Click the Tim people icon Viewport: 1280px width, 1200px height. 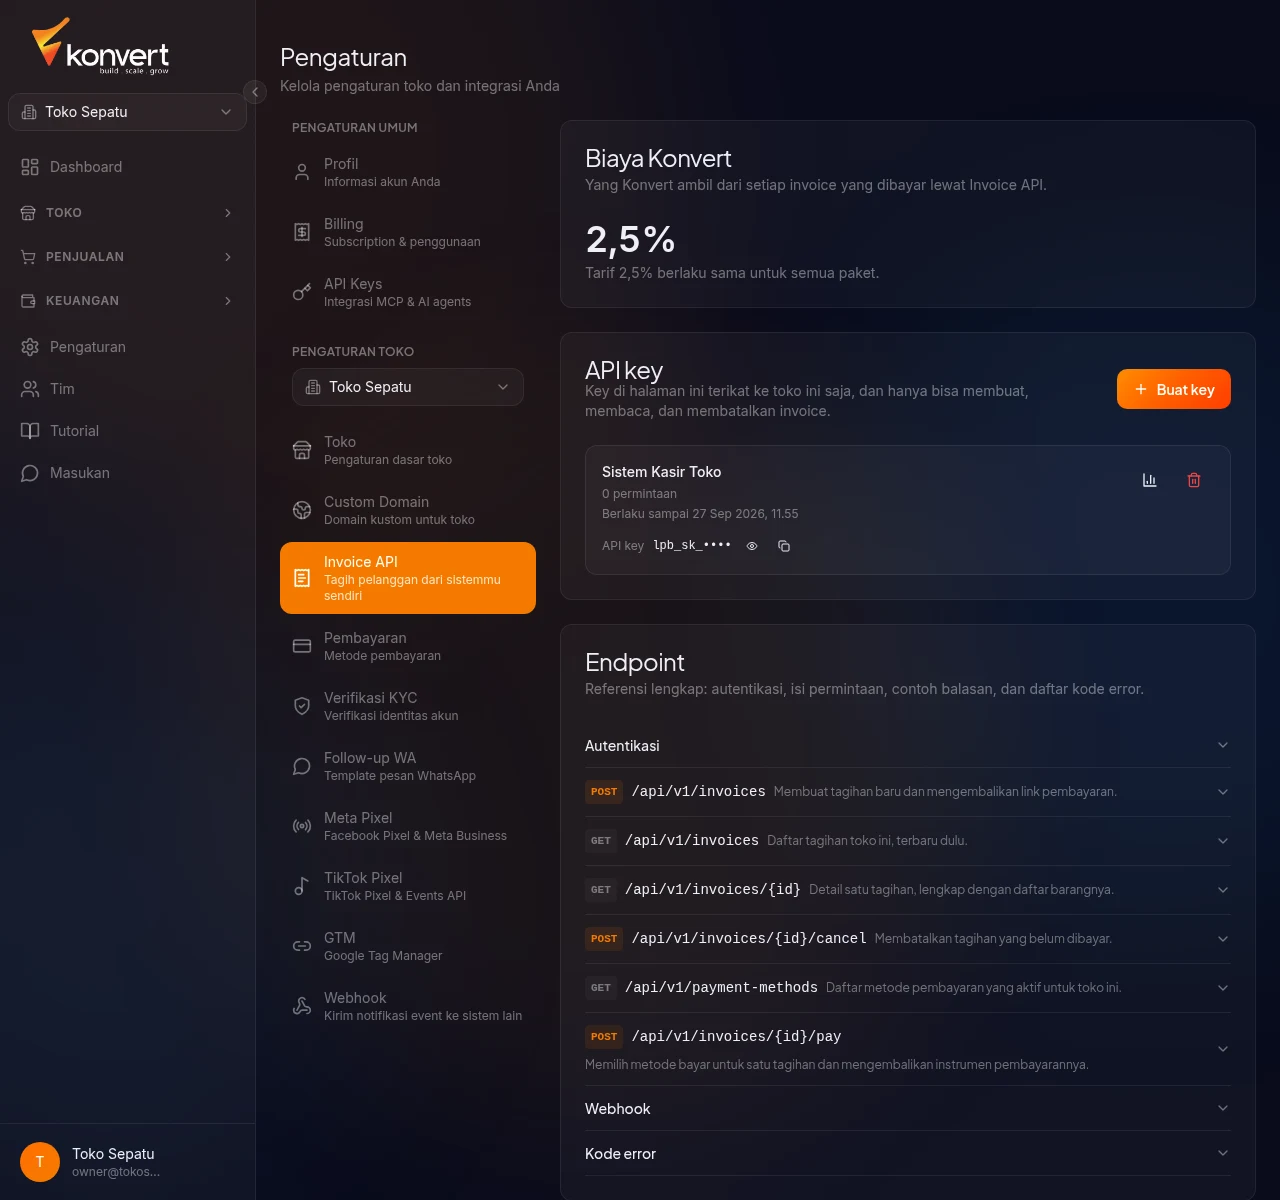click(x=30, y=389)
